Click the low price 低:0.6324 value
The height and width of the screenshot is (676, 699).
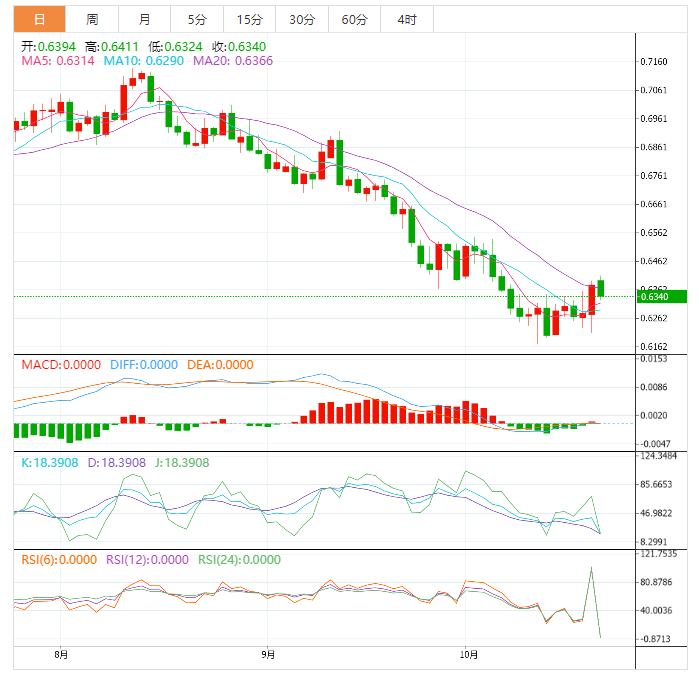176,46
